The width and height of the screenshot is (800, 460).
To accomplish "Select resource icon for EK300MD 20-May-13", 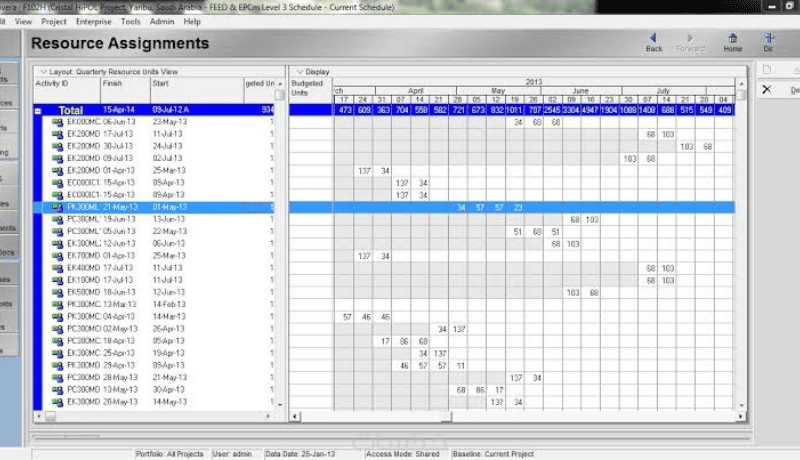I will point(58,402).
